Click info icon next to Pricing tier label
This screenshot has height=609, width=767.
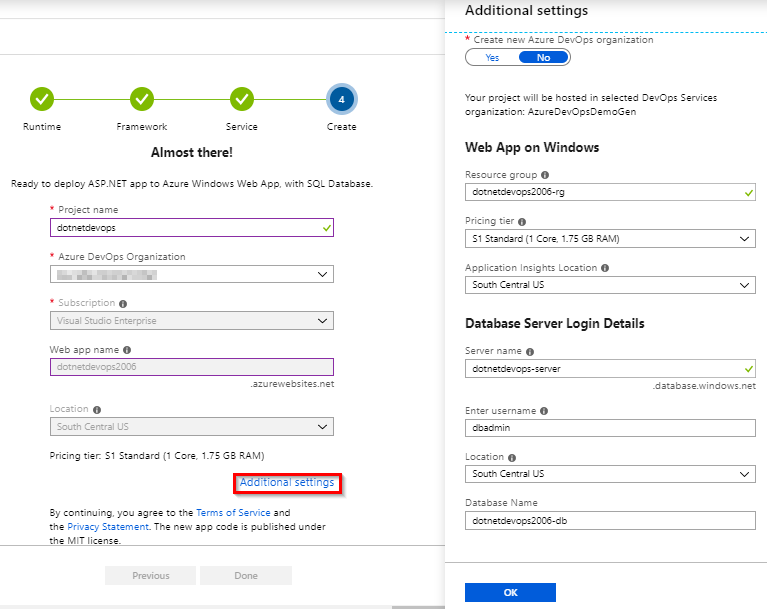(x=520, y=222)
